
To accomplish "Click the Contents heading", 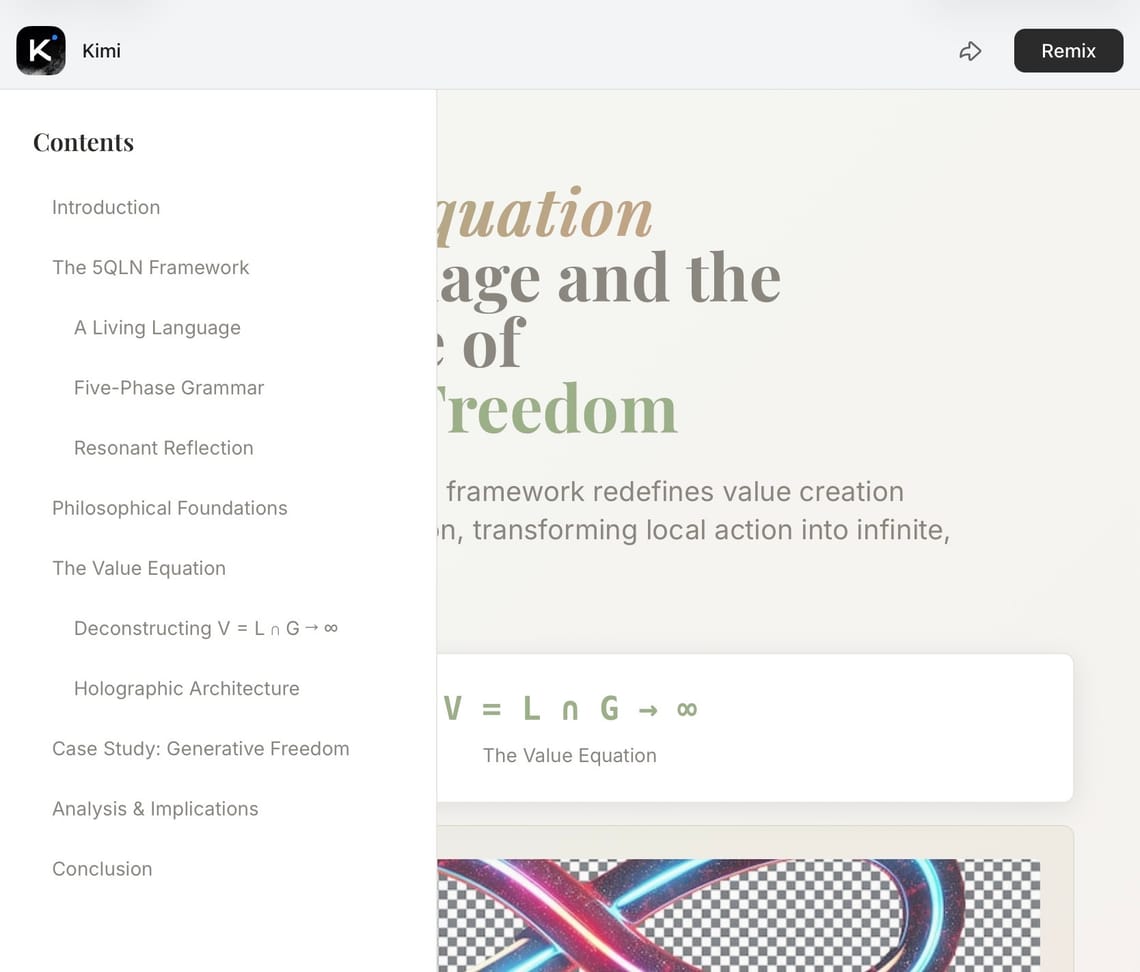I will [x=83, y=142].
